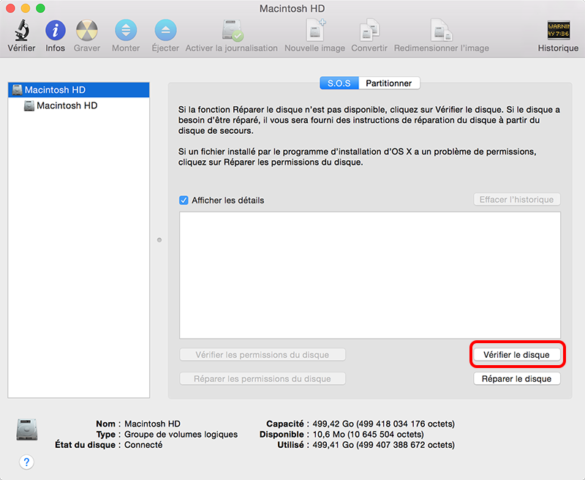This screenshot has height=480, width=585.
Task: Click the Graver burn toolbar icon
Action: pyautogui.click(x=87, y=30)
